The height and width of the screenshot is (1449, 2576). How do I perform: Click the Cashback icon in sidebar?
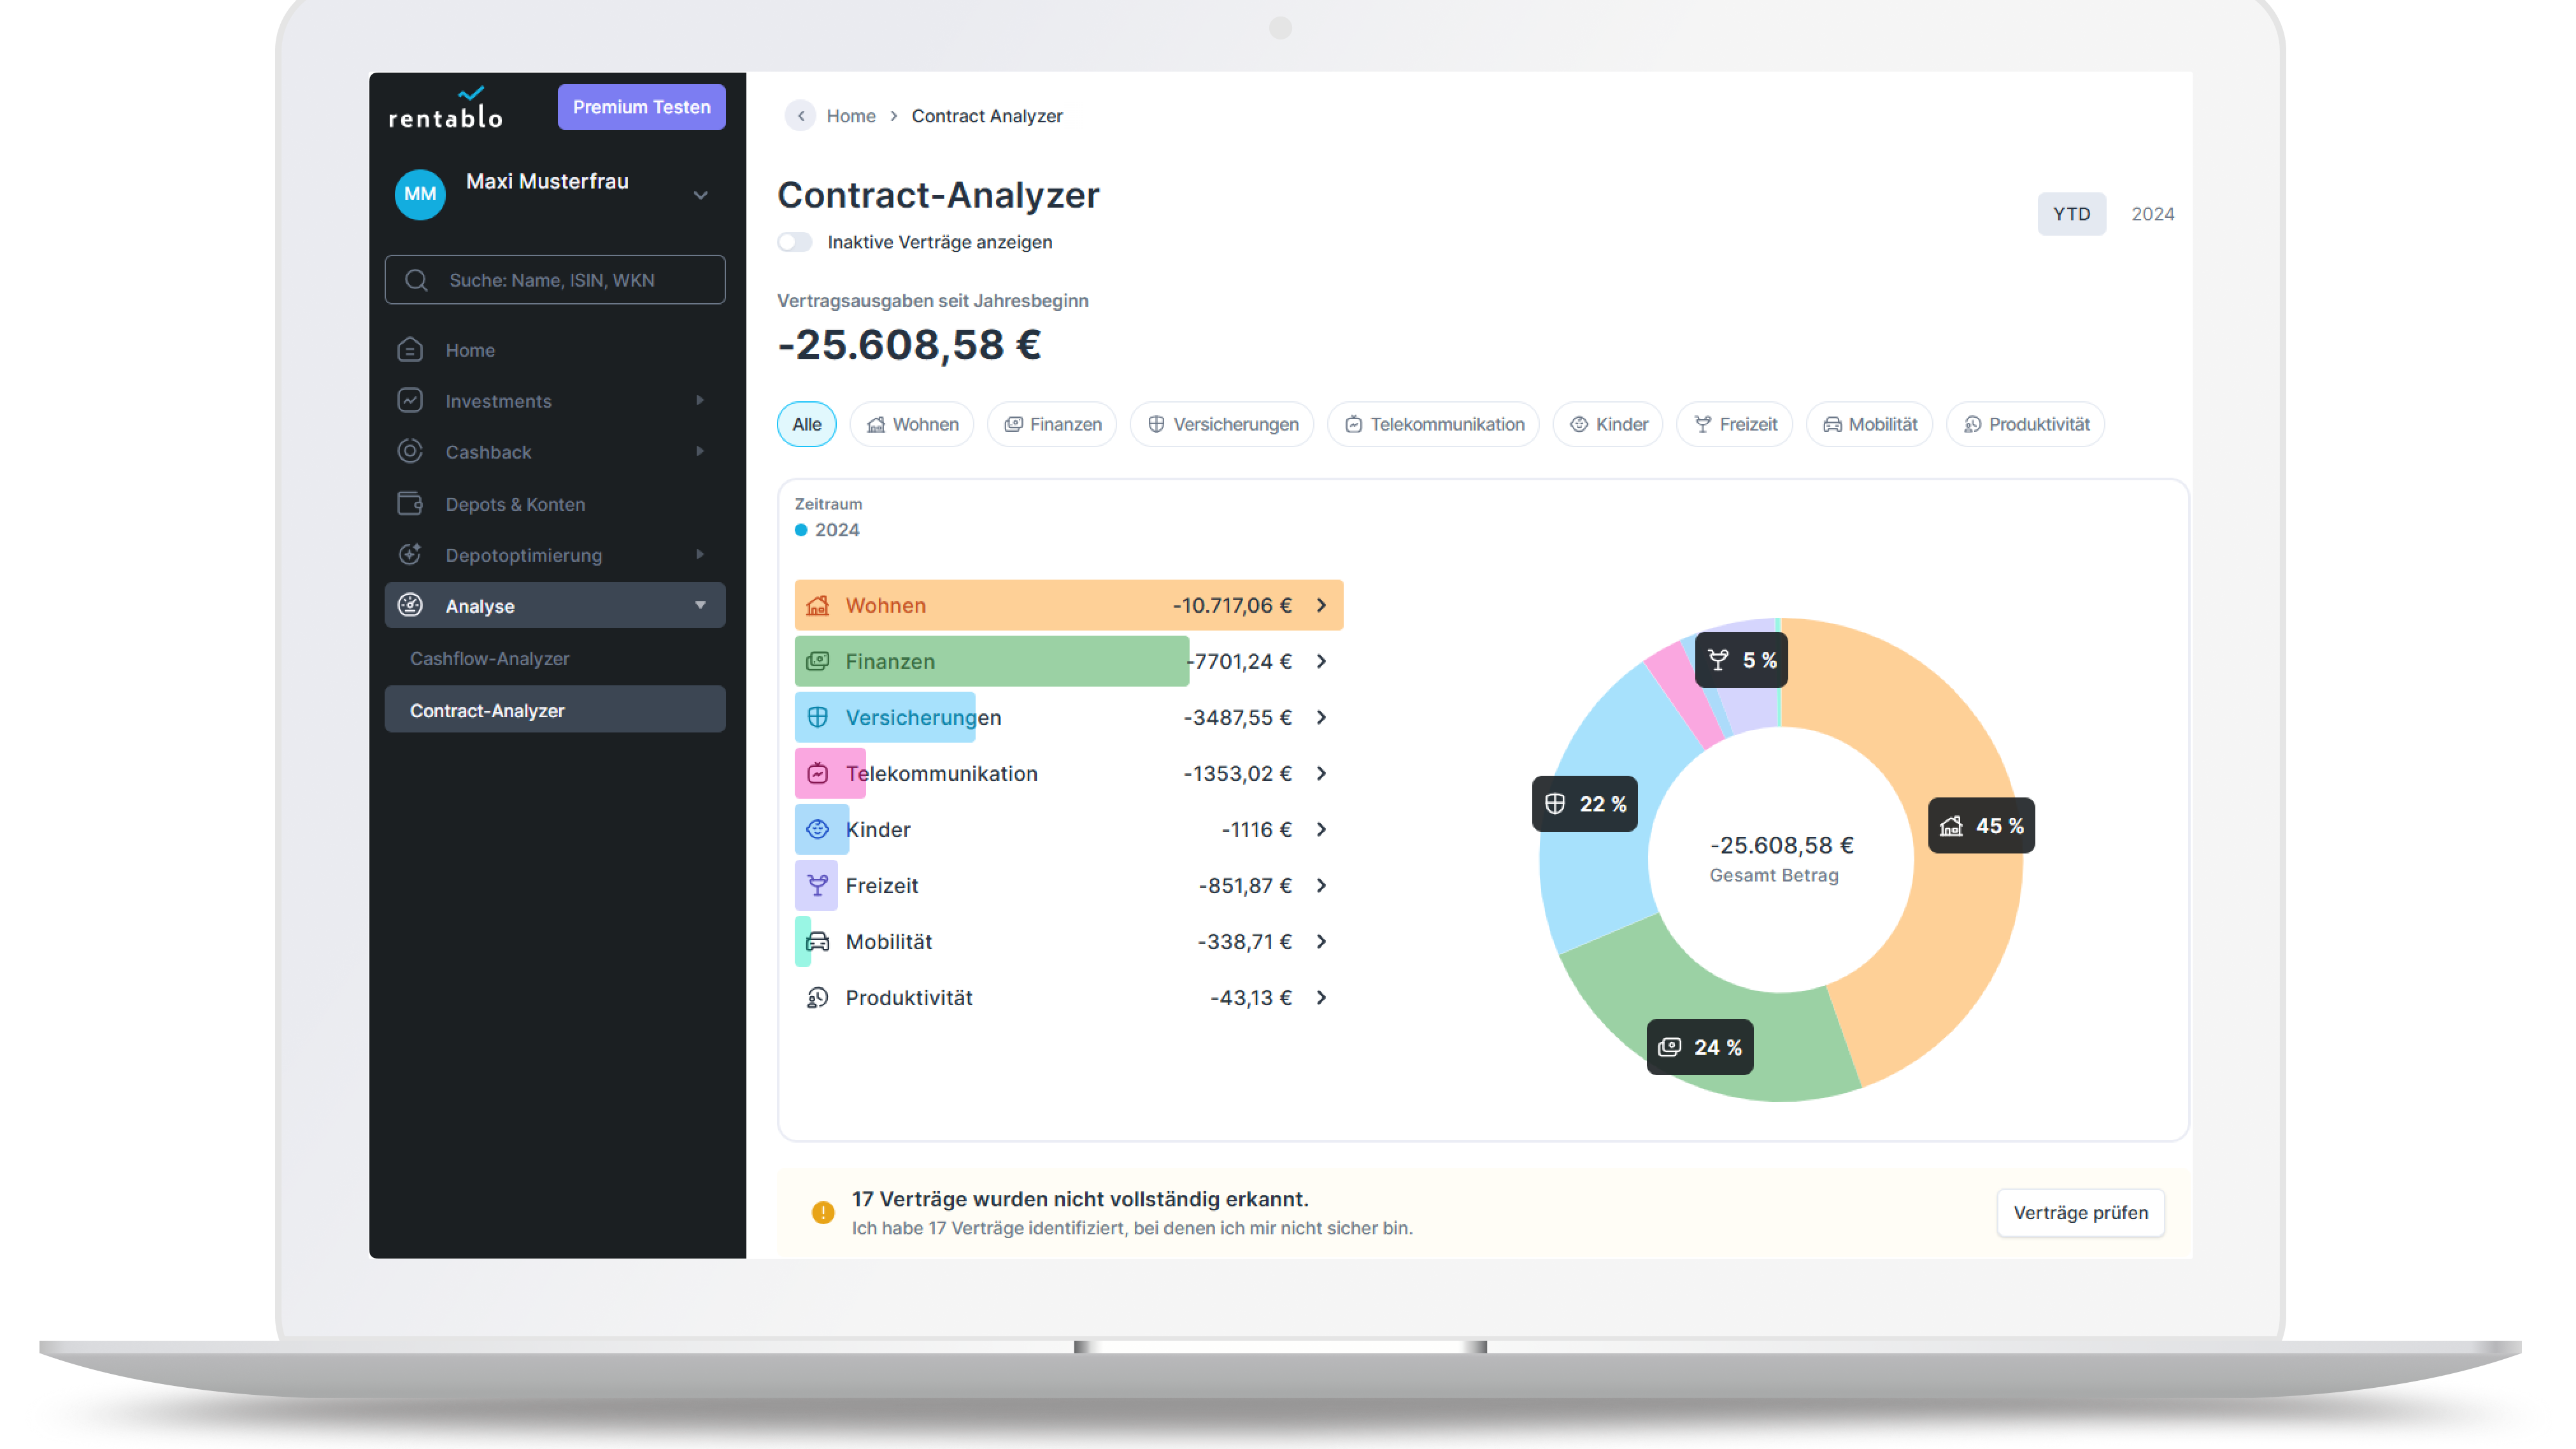(410, 452)
